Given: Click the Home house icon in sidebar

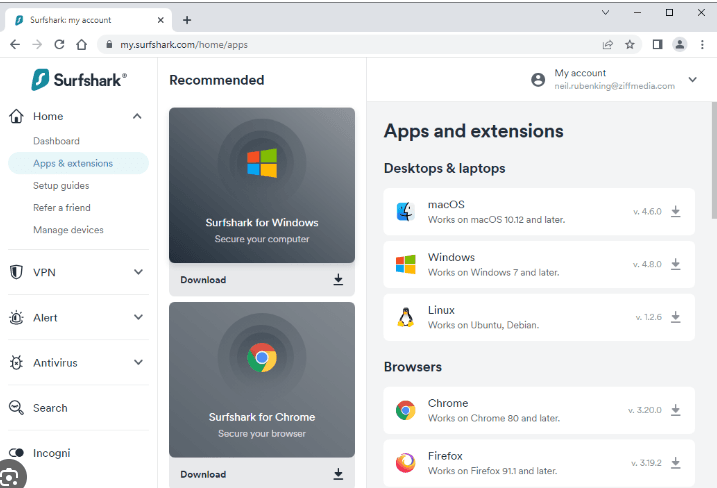Looking at the screenshot, I should click(x=16, y=116).
